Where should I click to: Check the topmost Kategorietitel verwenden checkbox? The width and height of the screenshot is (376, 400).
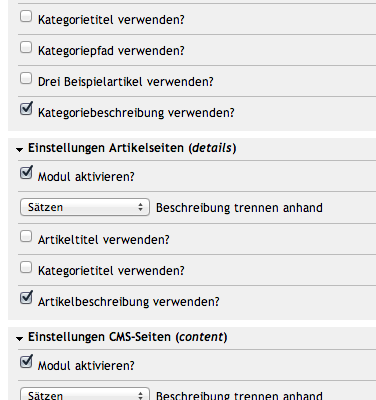26,16
